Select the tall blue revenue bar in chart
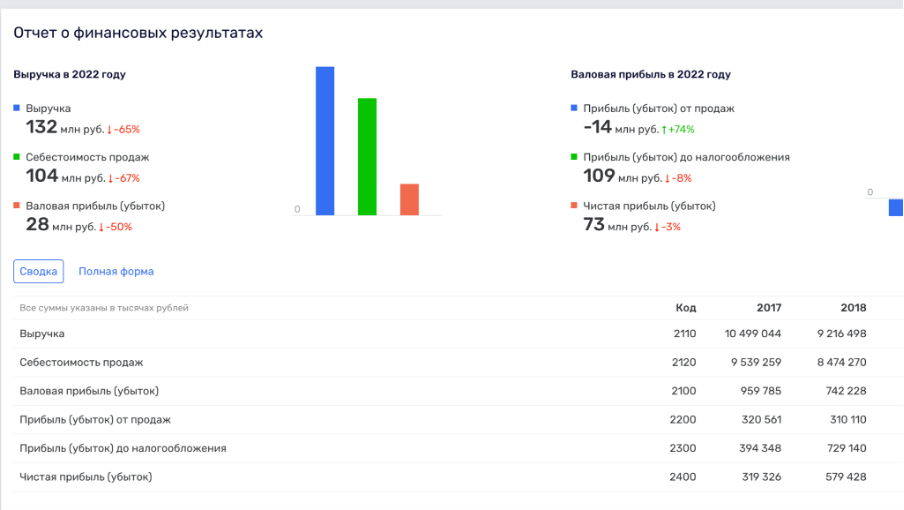The image size is (904, 510). [325, 140]
